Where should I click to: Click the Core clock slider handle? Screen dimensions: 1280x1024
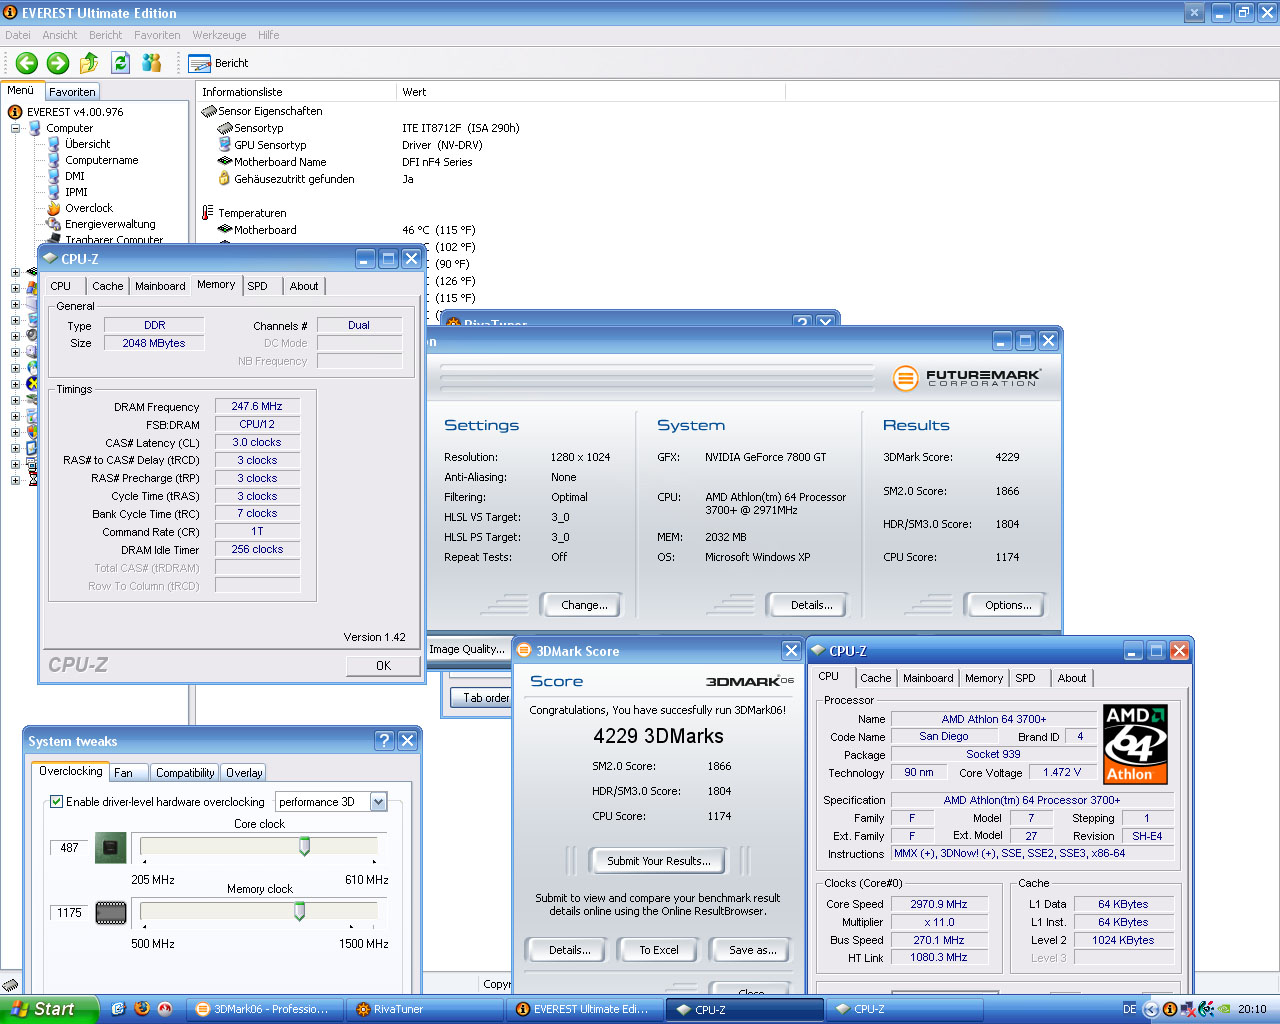[304, 847]
